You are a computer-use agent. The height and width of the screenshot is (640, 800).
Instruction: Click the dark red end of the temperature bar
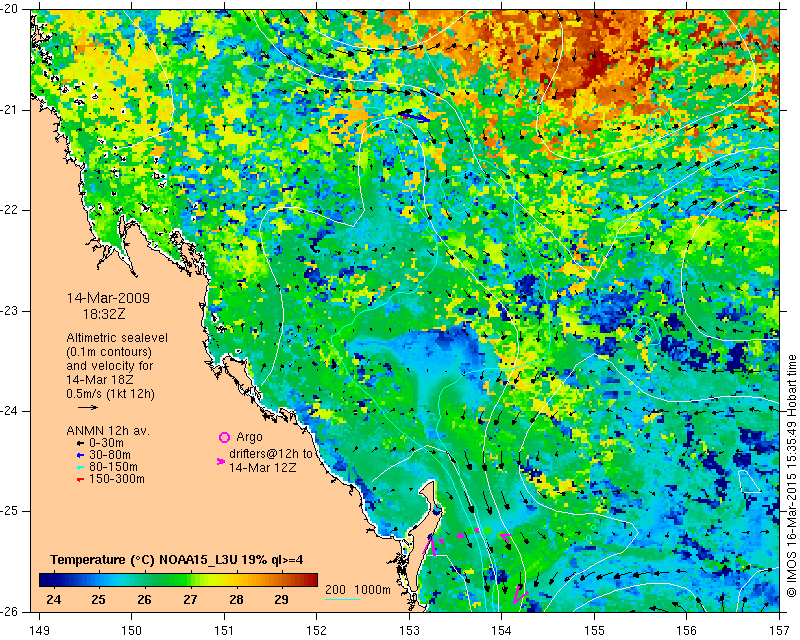pyautogui.click(x=312, y=580)
